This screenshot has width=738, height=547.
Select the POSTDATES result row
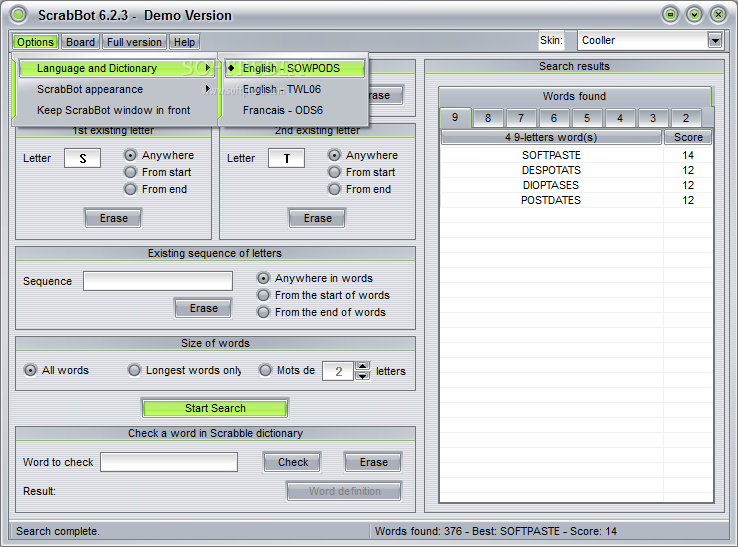tap(576, 200)
